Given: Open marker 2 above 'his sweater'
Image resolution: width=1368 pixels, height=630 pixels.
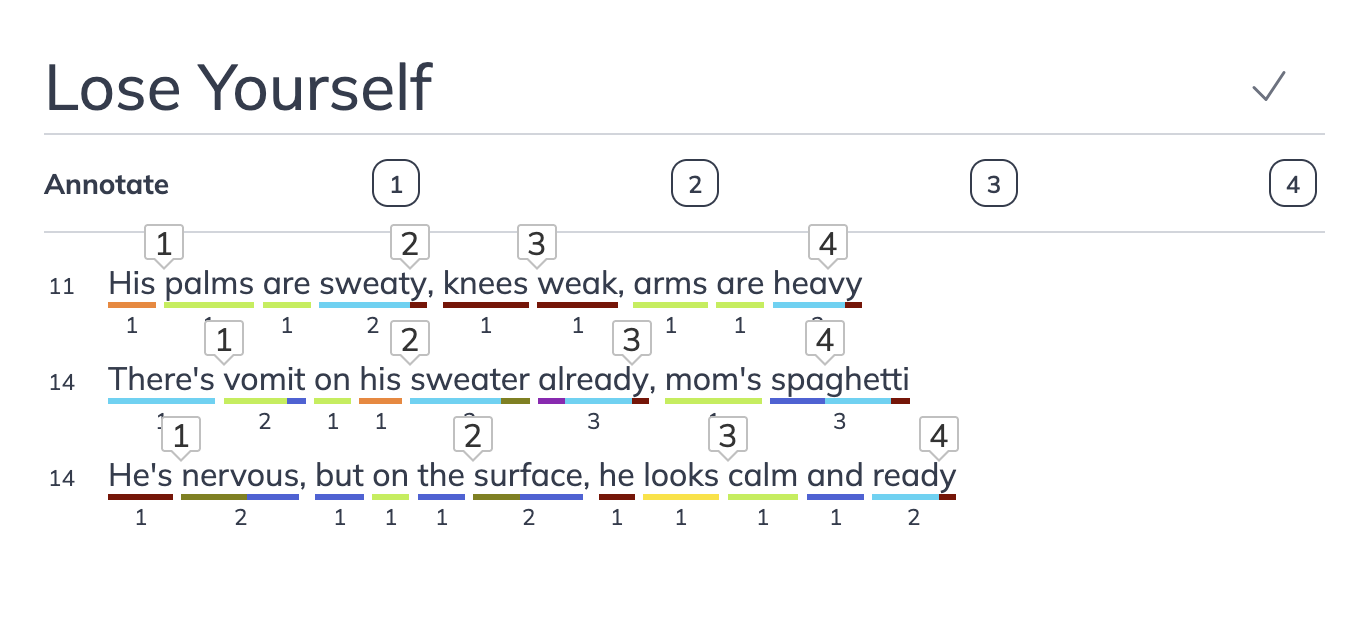Looking at the screenshot, I should (409, 339).
